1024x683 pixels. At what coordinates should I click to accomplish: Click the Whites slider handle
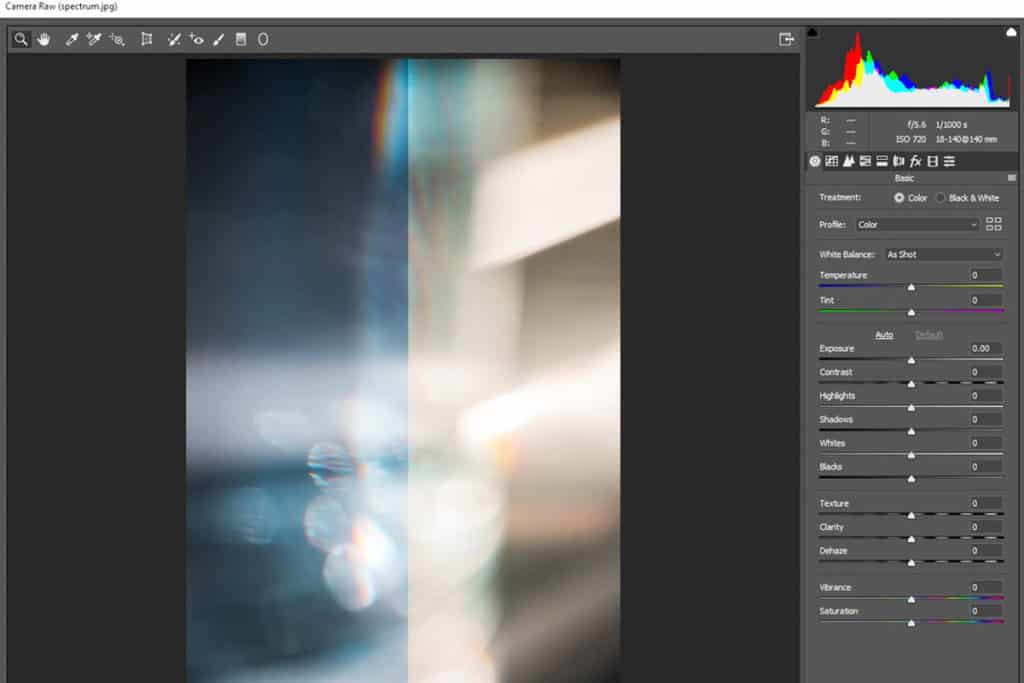912,455
